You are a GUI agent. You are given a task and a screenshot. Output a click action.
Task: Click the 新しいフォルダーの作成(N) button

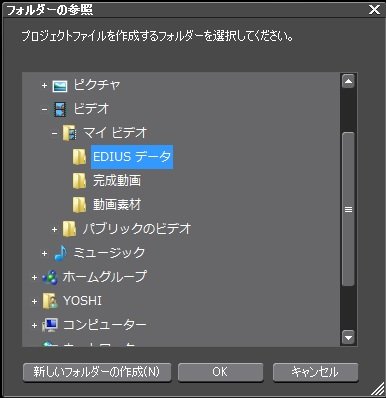[97, 372]
